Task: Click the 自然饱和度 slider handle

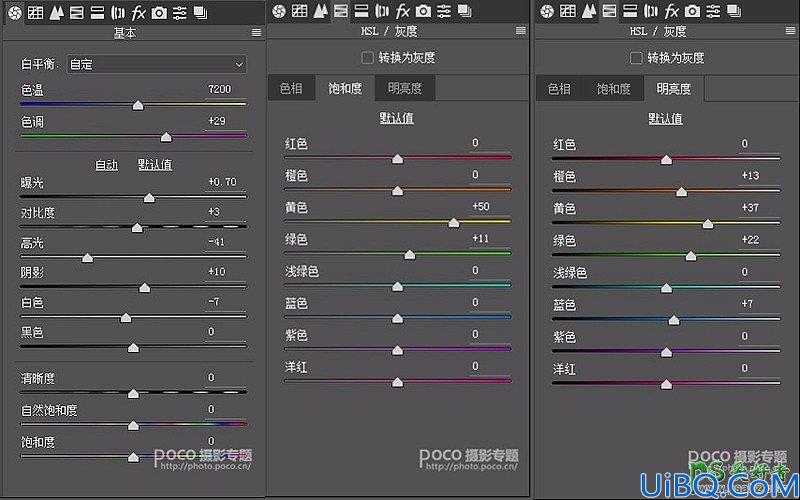Action: coord(133,425)
